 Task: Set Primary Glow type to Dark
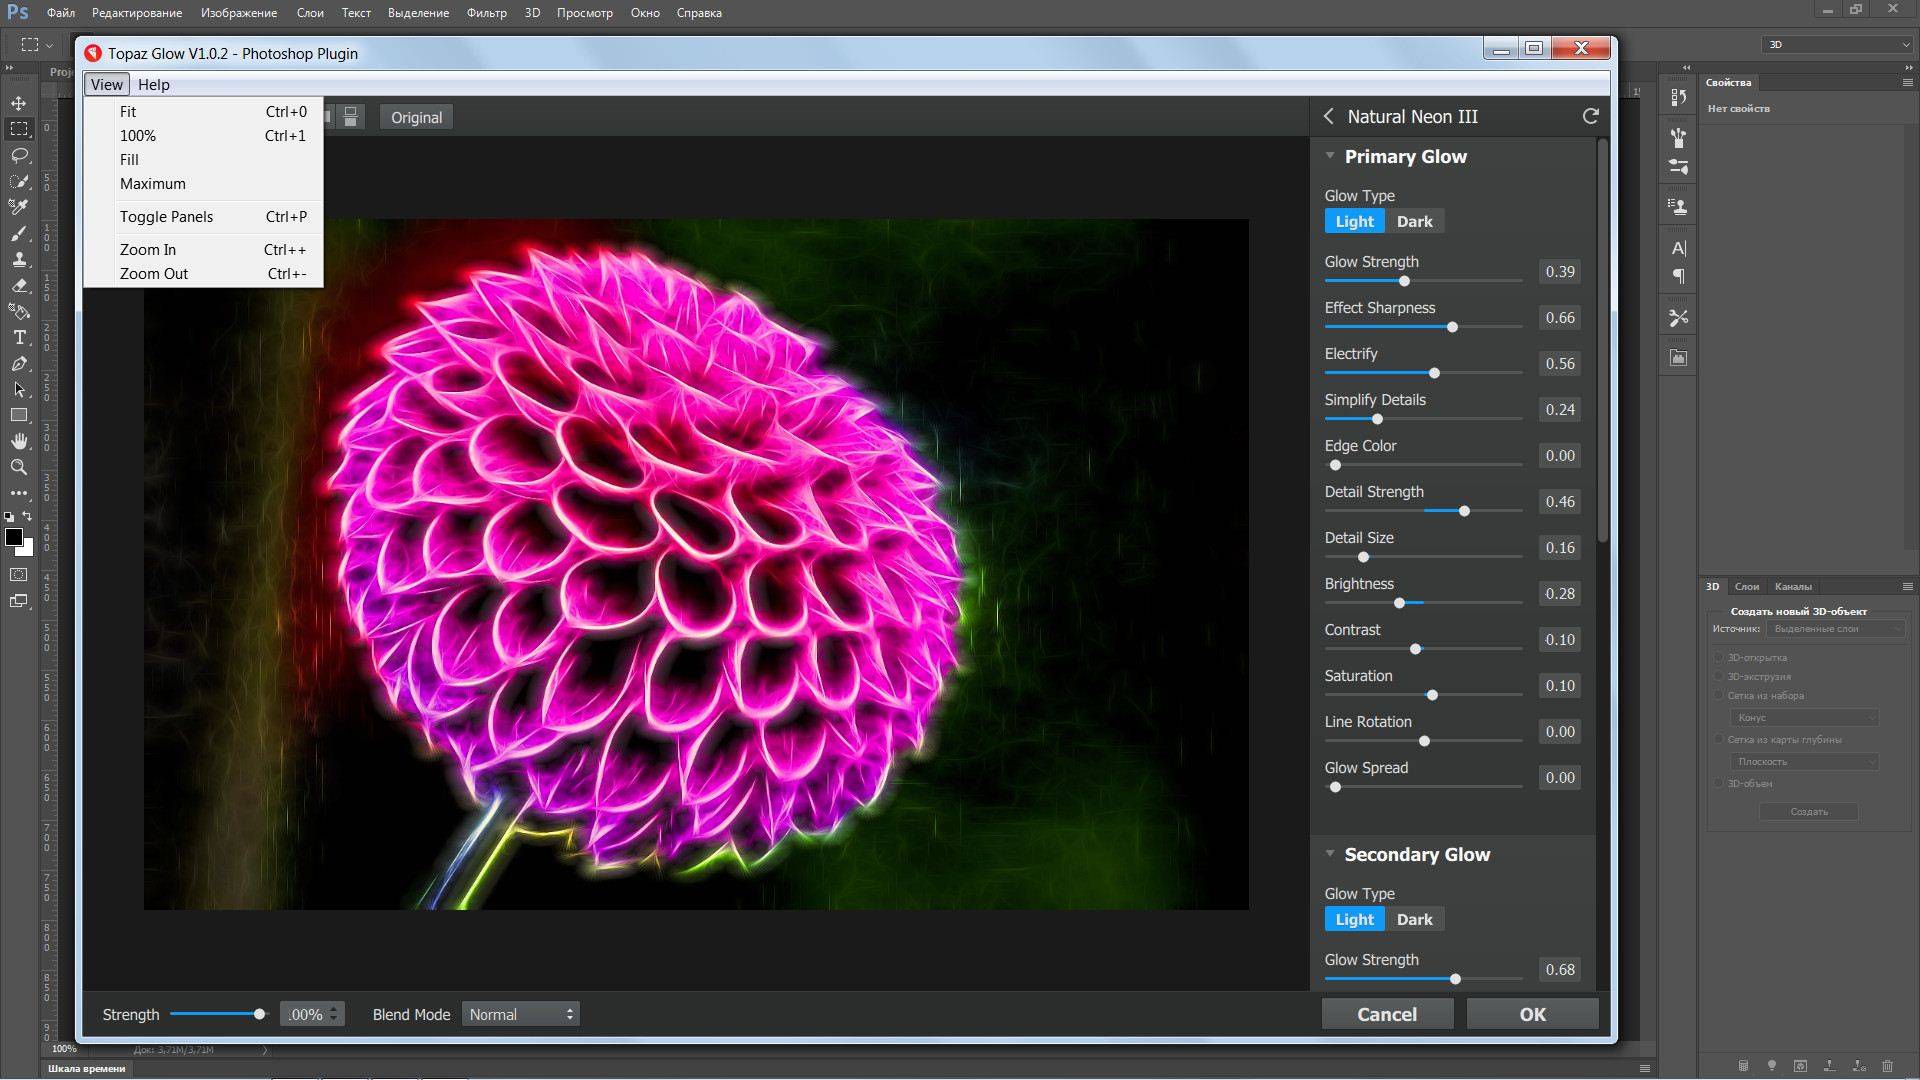(x=1414, y=221)
